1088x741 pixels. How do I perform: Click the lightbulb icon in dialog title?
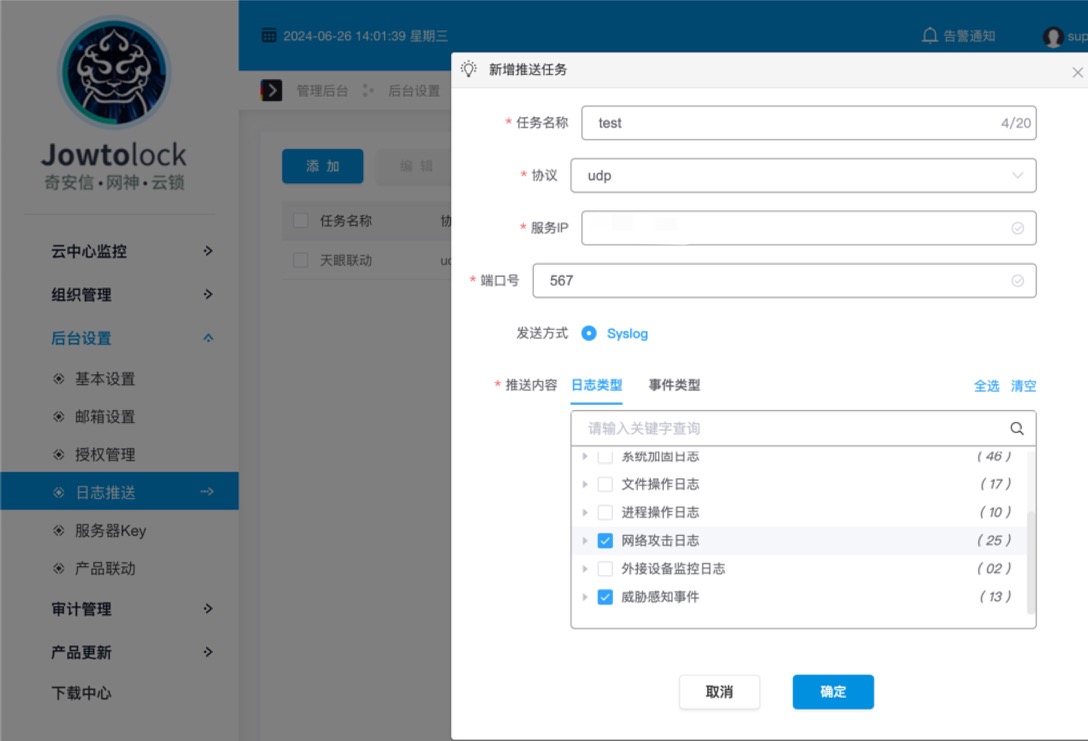(468, 69)
